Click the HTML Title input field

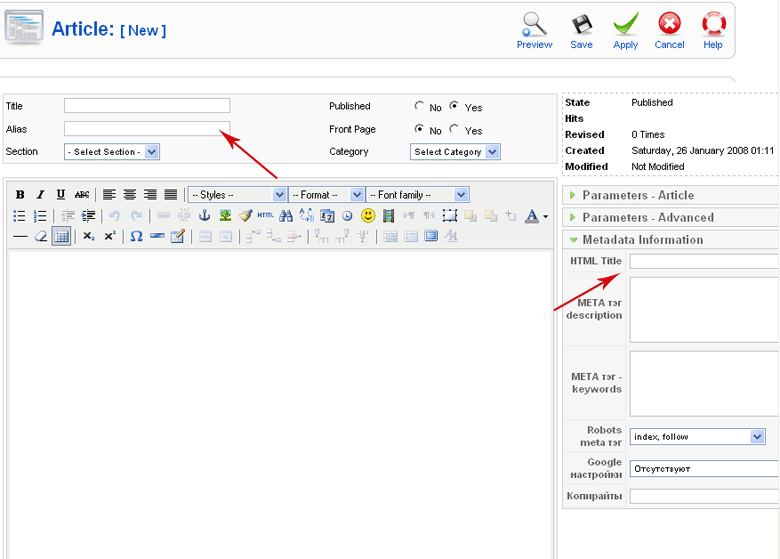tap(704, 261)
